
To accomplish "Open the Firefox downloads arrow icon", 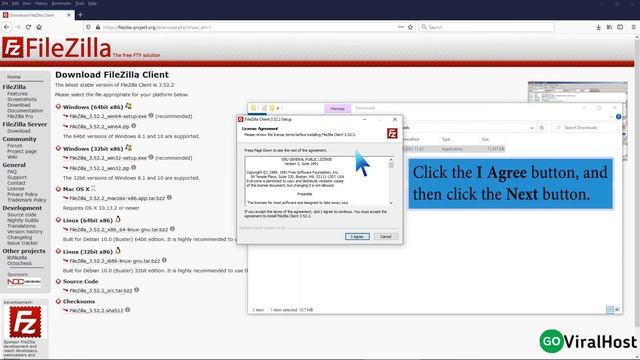I will pos(598,27).
